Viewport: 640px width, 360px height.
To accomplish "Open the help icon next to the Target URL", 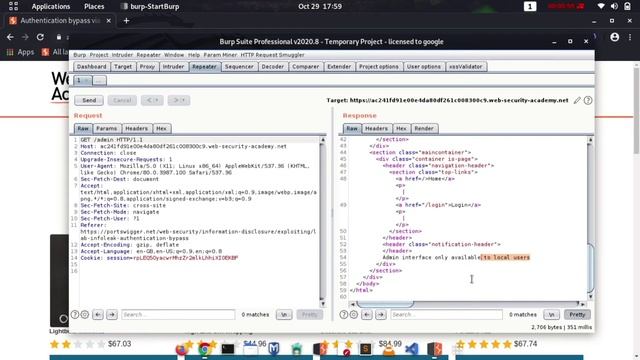I will (588, 100).
